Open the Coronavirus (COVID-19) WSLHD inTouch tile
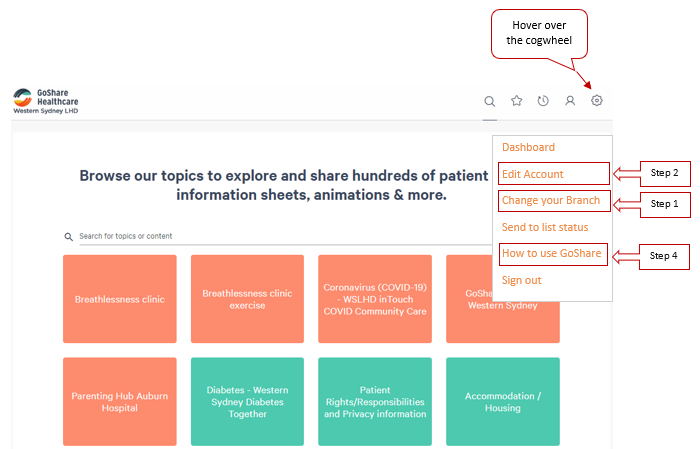 click(375, 299)
